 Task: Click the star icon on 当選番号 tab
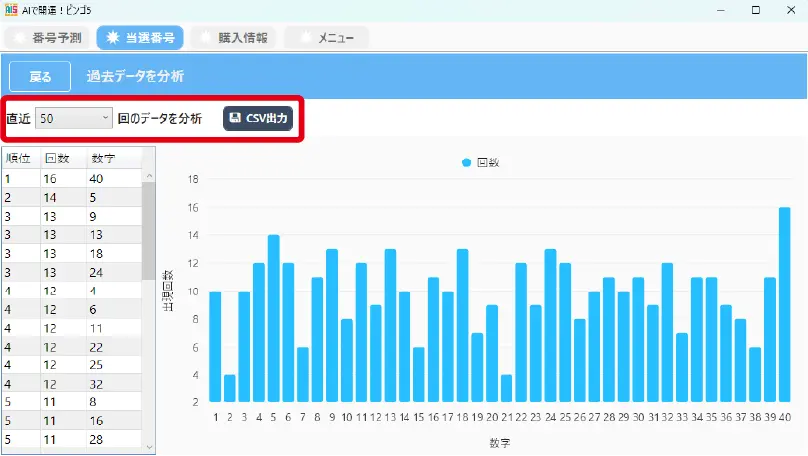point(112,37)
